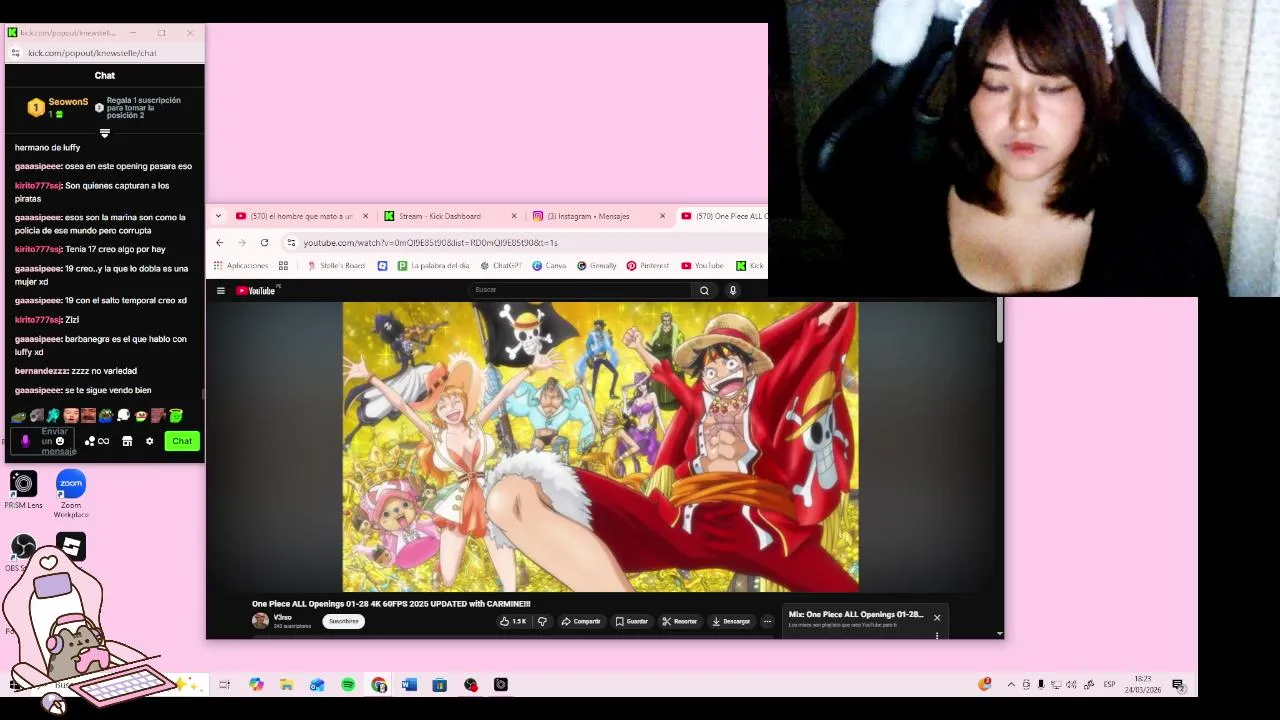Screen dimensions: 1280x720
Task: Click Recortar clip button
Action: tap(680, 621)
